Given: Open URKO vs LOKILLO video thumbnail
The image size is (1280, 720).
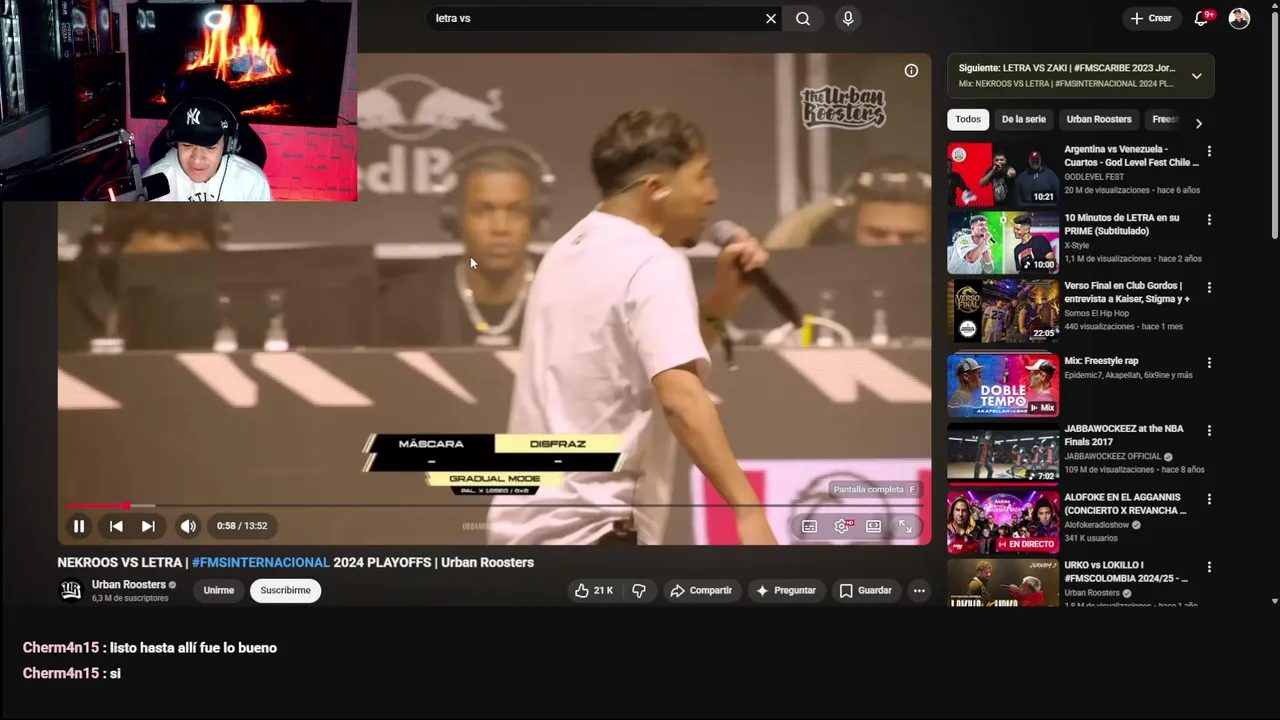Looking at the screenshot, I should tap(1003, 582).
